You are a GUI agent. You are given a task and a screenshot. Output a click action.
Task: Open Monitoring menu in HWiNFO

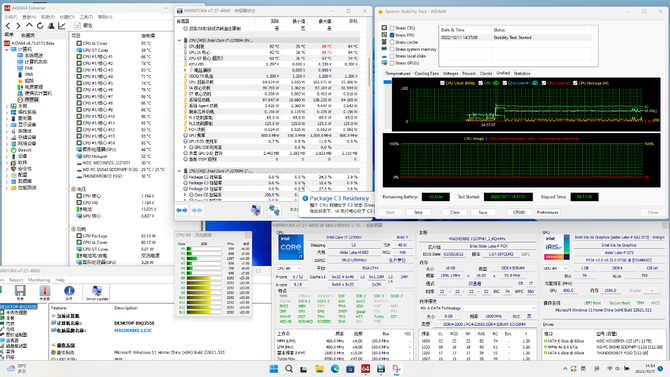pyautogui.click(x=39, y=280)
